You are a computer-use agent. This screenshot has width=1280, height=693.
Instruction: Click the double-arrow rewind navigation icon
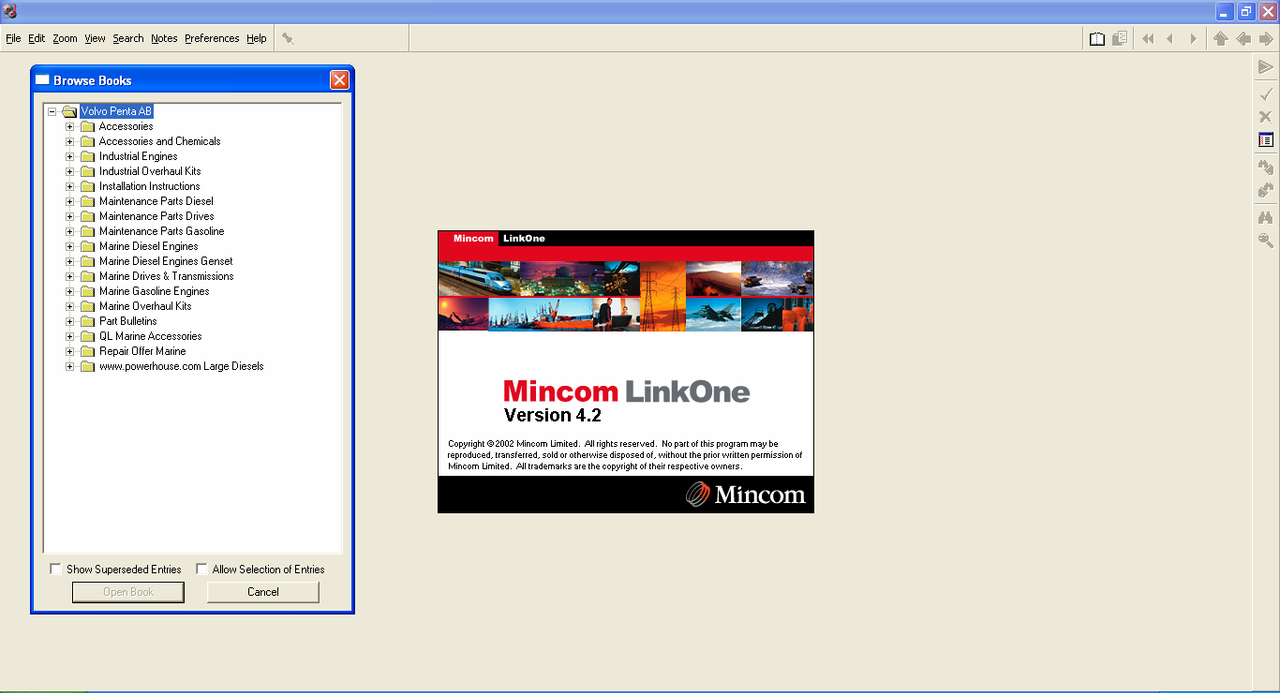1147,39
